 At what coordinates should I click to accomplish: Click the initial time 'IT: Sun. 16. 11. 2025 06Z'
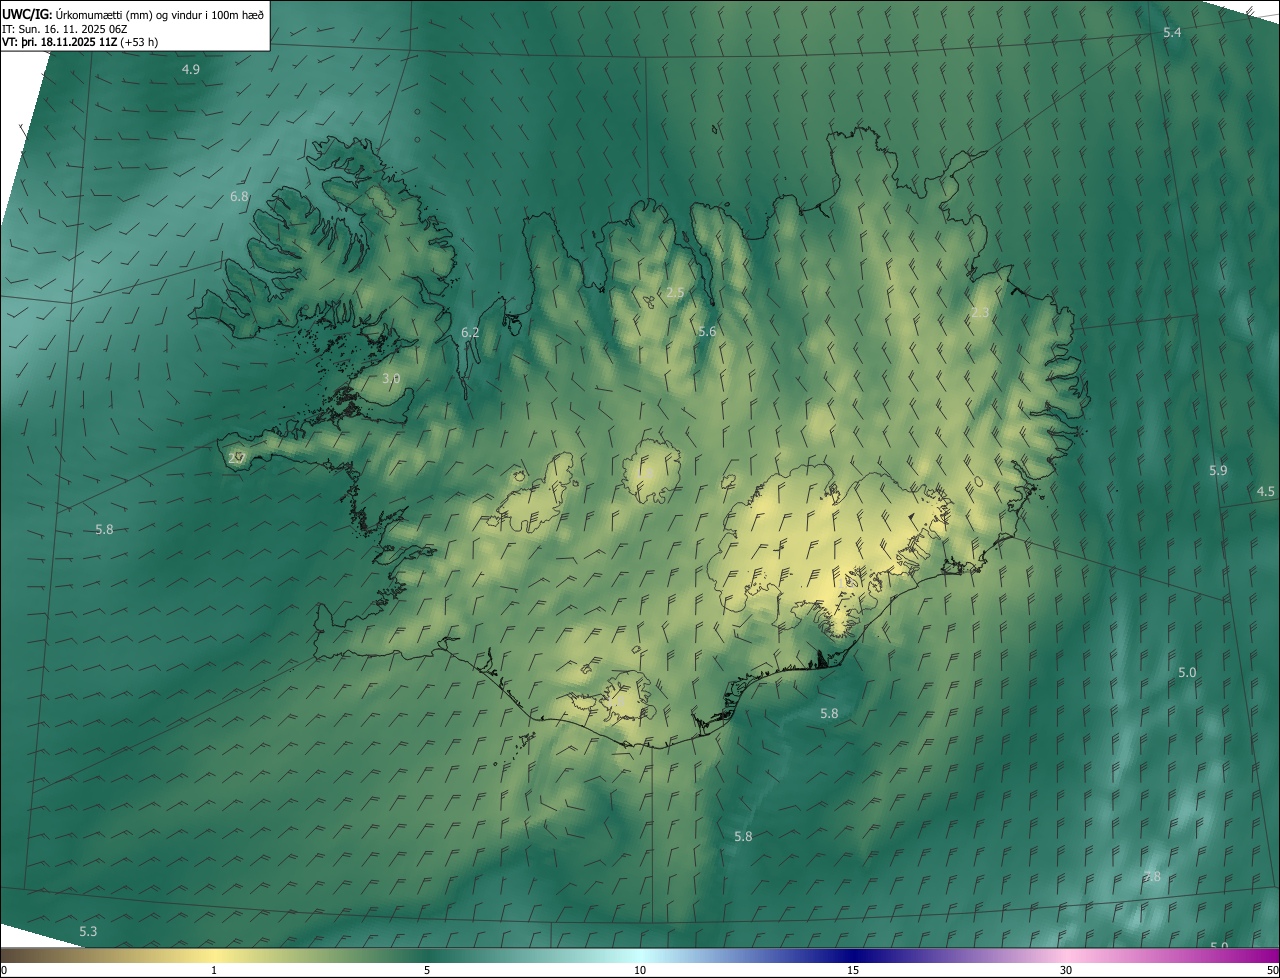65,28
